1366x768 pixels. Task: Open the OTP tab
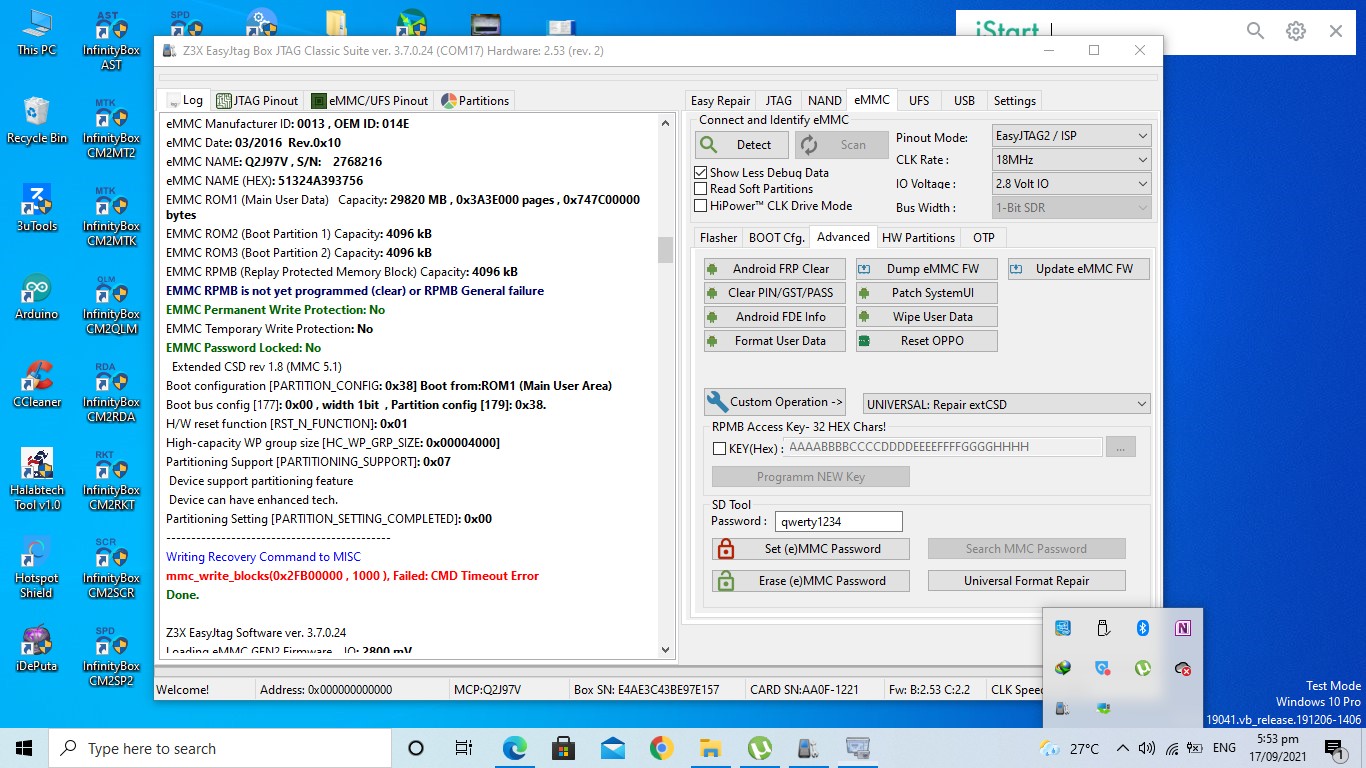[x=983, y=237]
